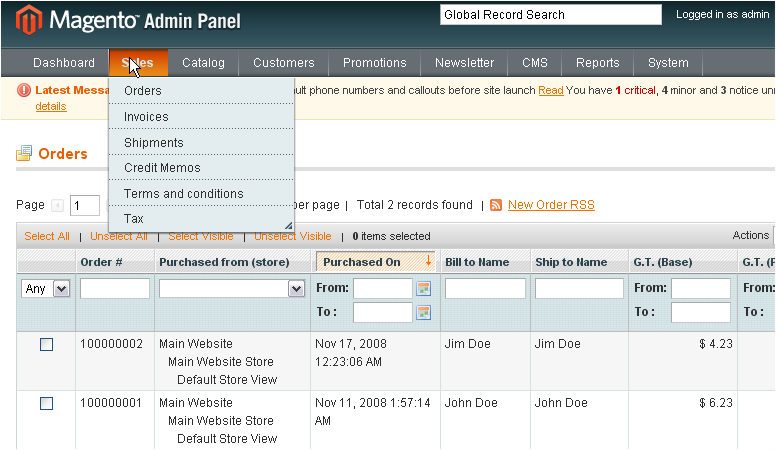Image resolution: width=776 pixels, height=450 pixels.
Task: Click the previous page arrow icon
Action: pos(57,206)
